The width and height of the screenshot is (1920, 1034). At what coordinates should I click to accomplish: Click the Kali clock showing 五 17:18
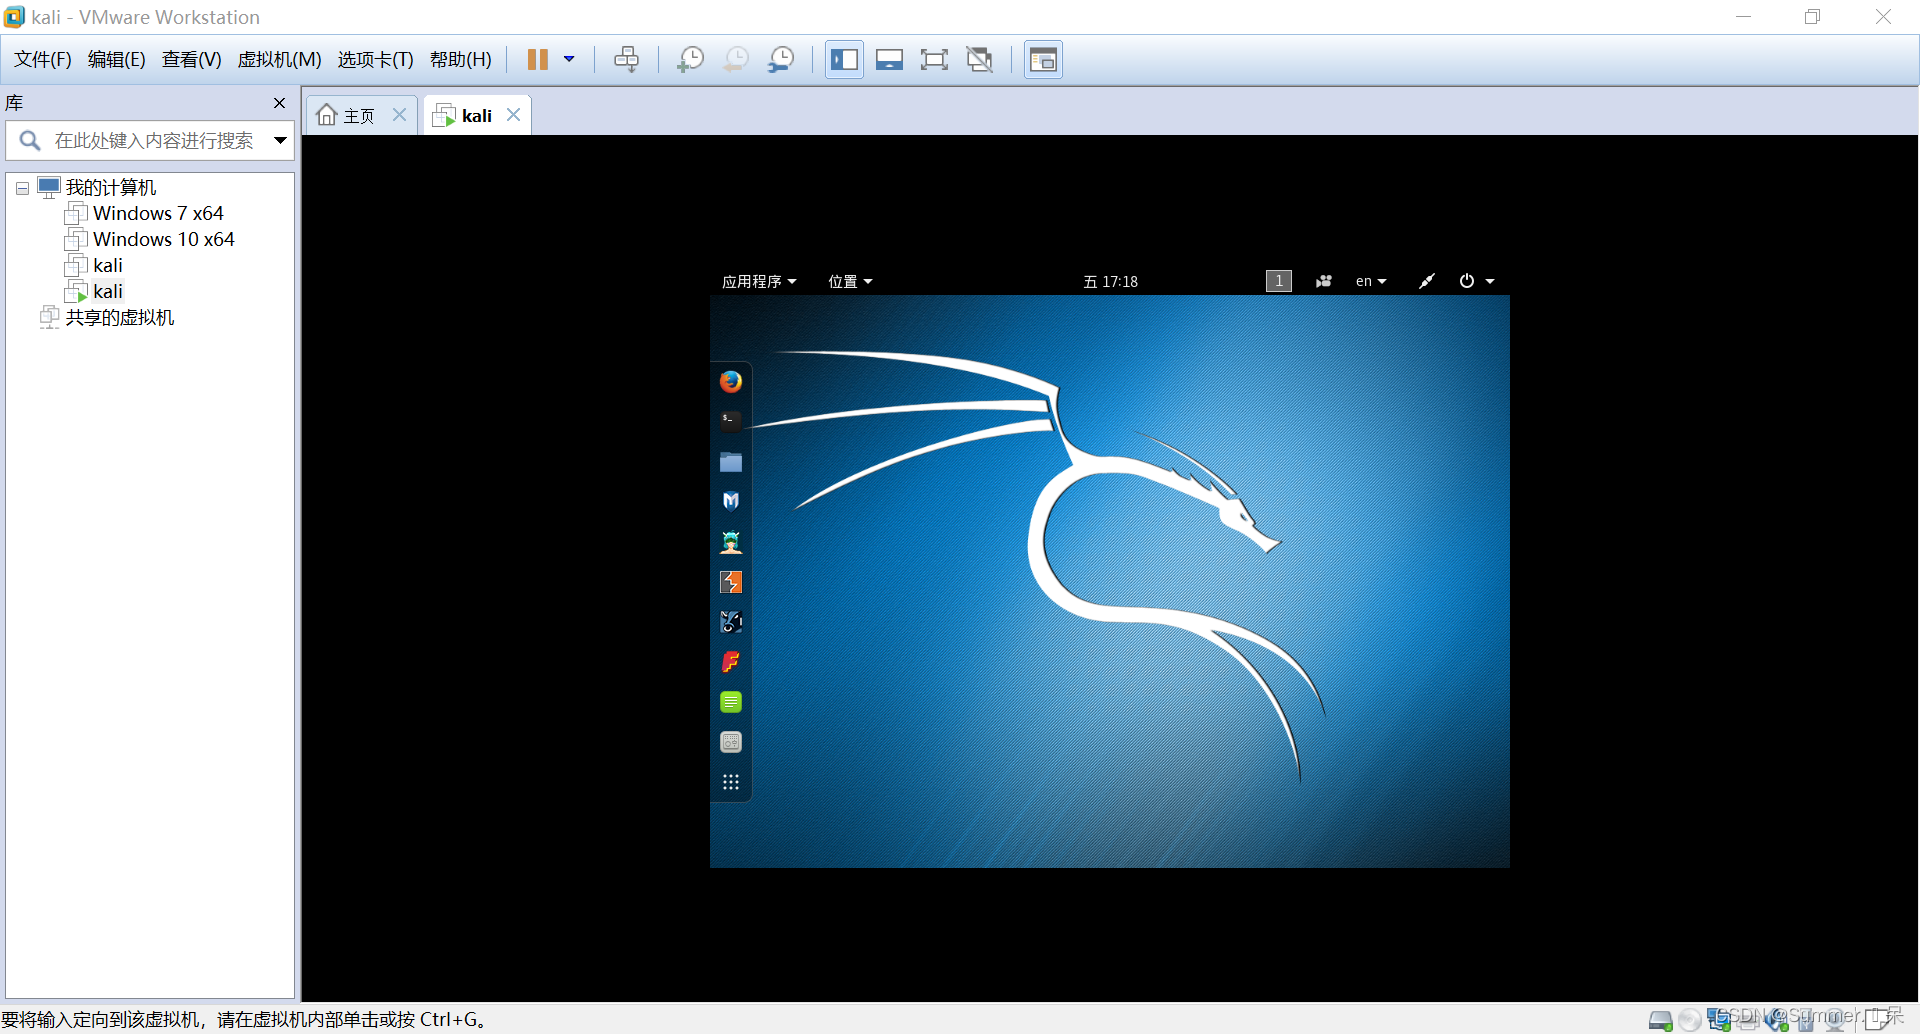(x=1110, y=282)
